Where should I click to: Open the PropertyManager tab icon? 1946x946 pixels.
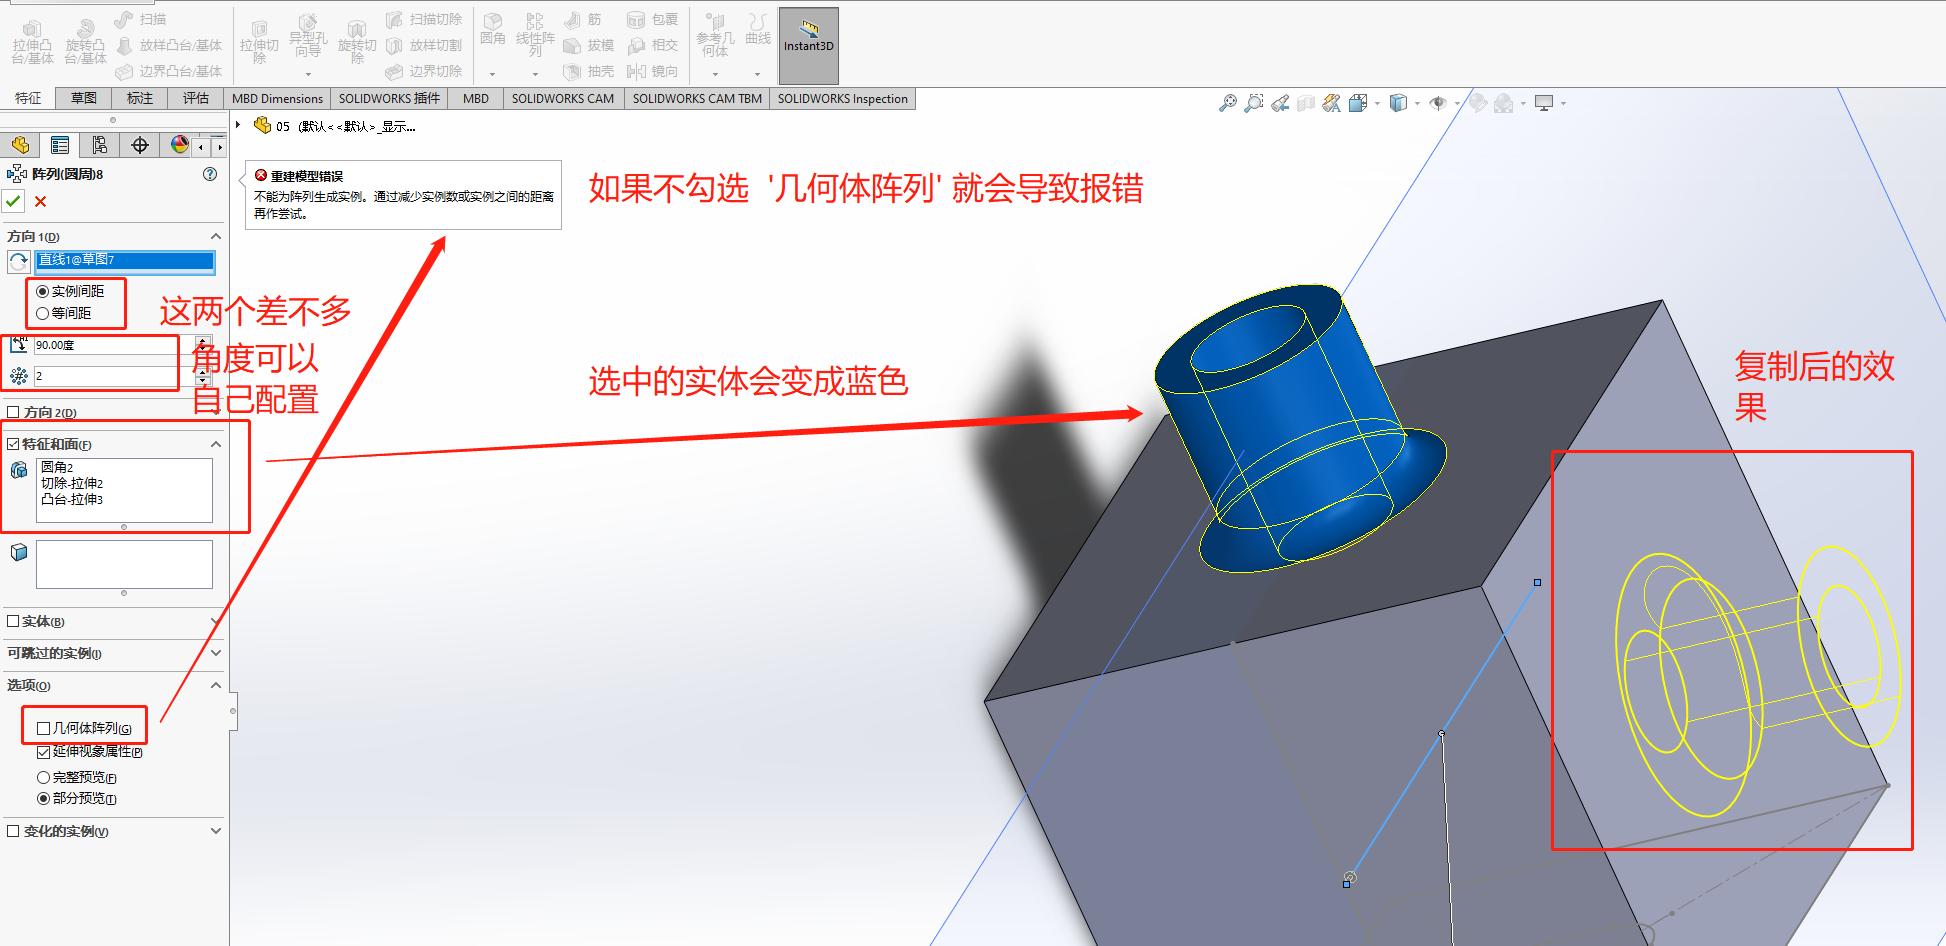pyautogui.click(x=60, y=145)
